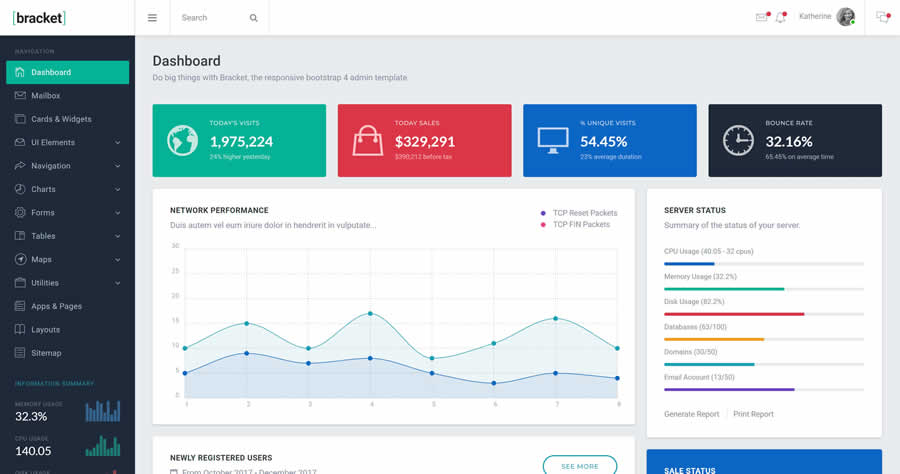Click the CPU Usage sparkline chart in sidebar
The width and height of the screenshot is (900, 474).
[103, 445]
